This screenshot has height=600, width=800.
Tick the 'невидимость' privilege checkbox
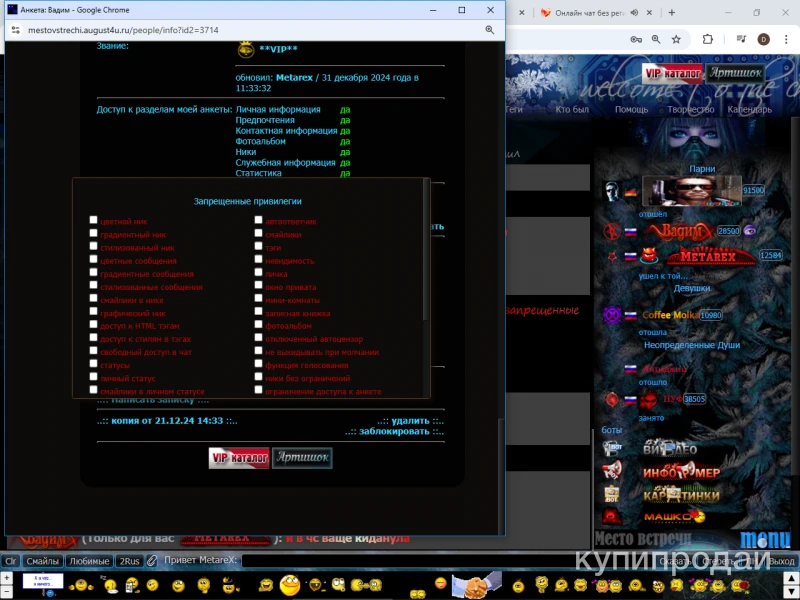[x=258, y=259]
